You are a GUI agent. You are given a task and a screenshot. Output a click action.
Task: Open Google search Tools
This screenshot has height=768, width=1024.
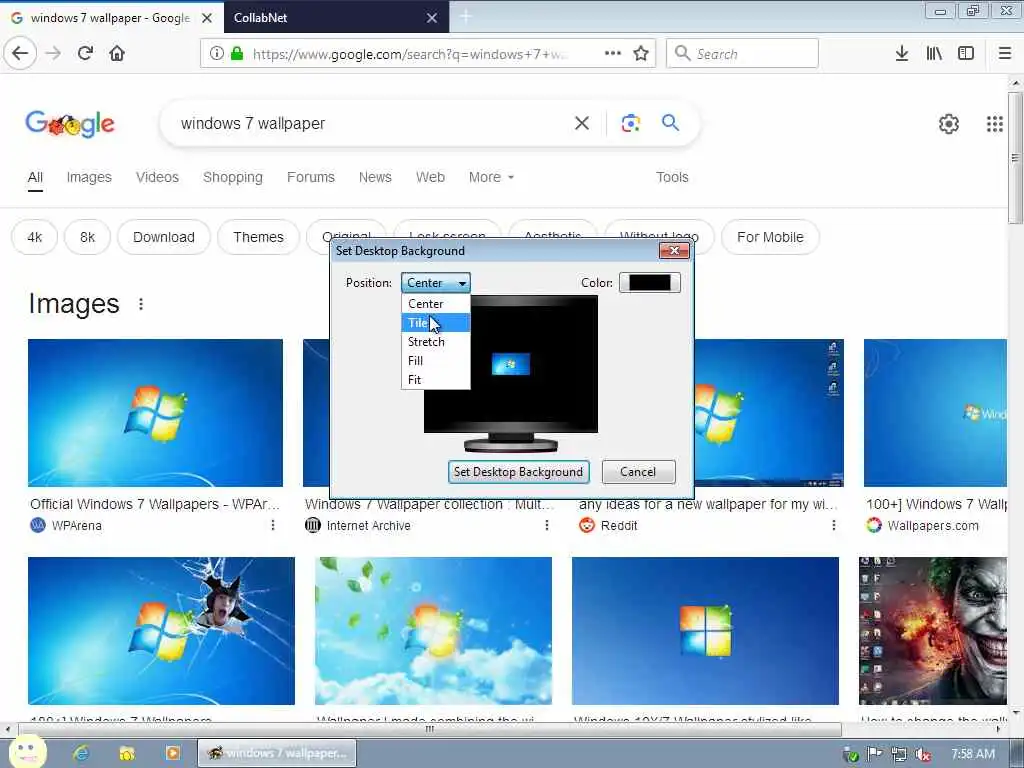coord(672,177)
